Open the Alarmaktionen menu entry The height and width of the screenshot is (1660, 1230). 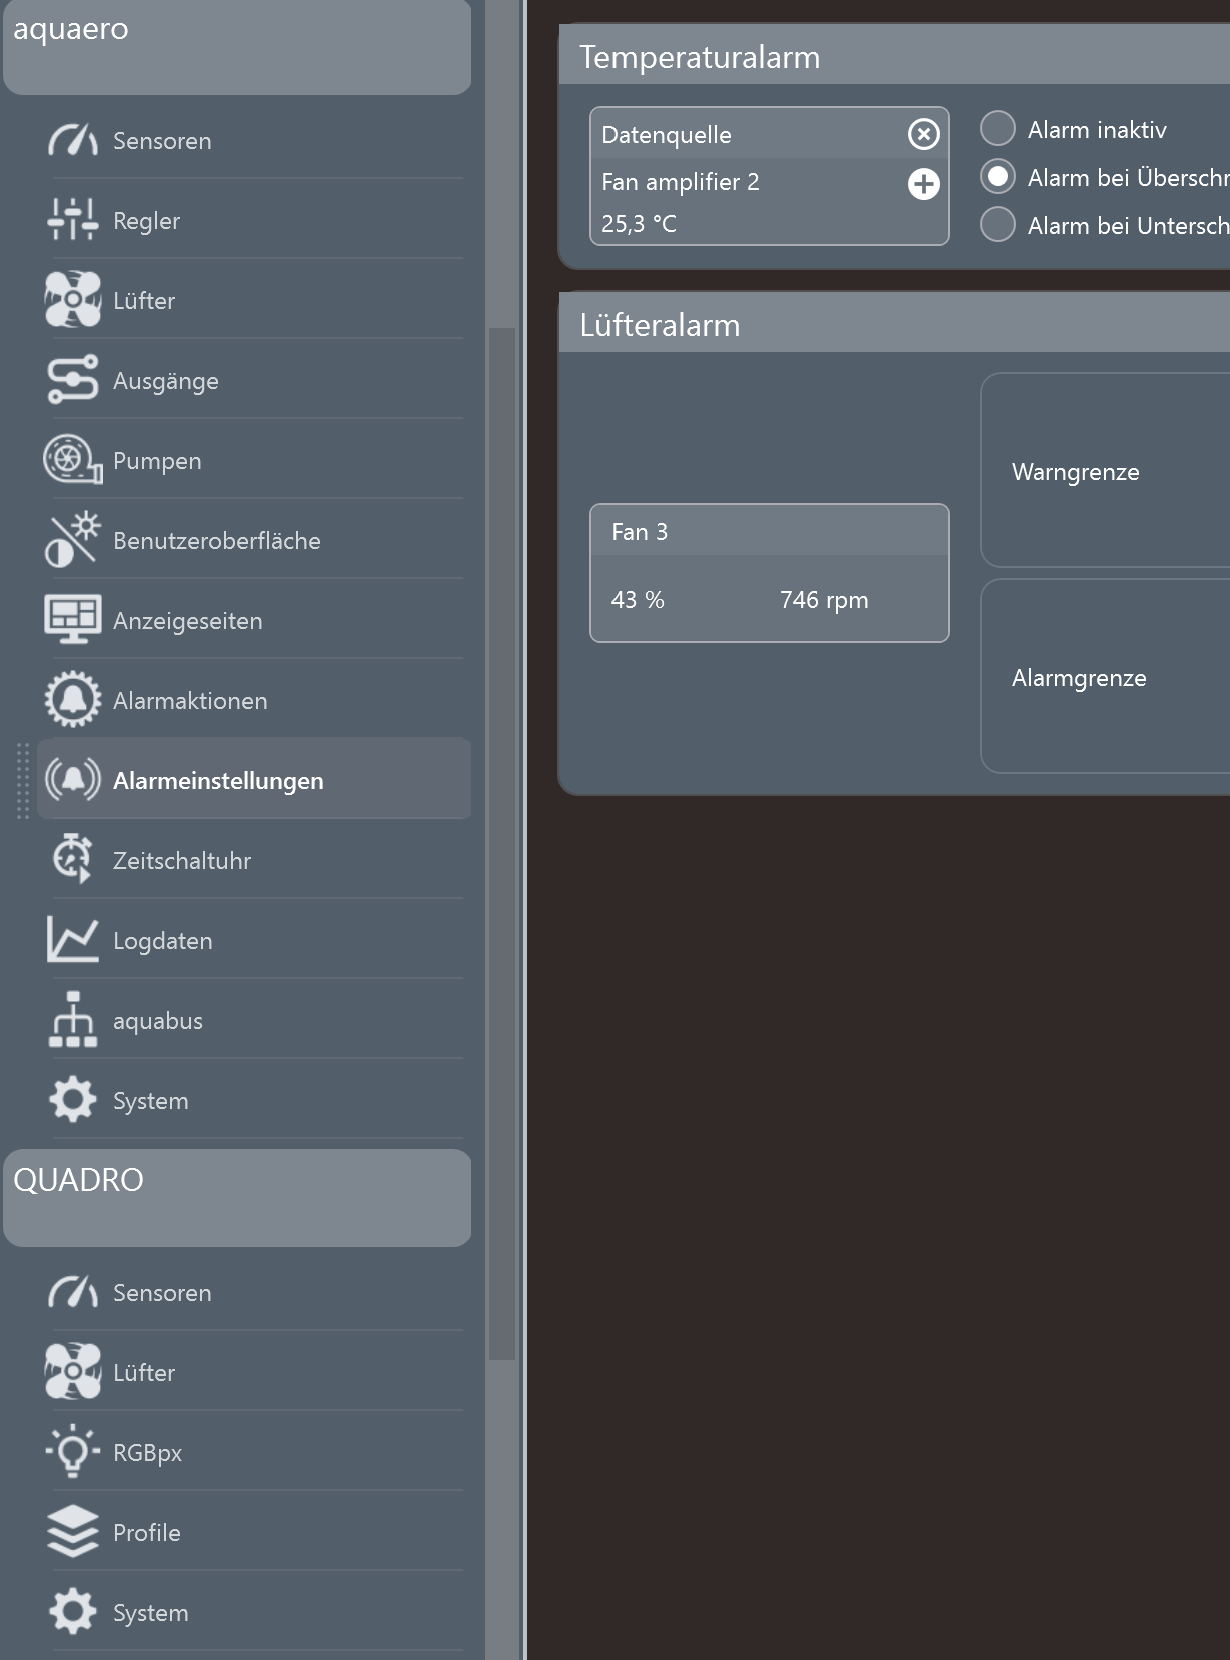190,701
